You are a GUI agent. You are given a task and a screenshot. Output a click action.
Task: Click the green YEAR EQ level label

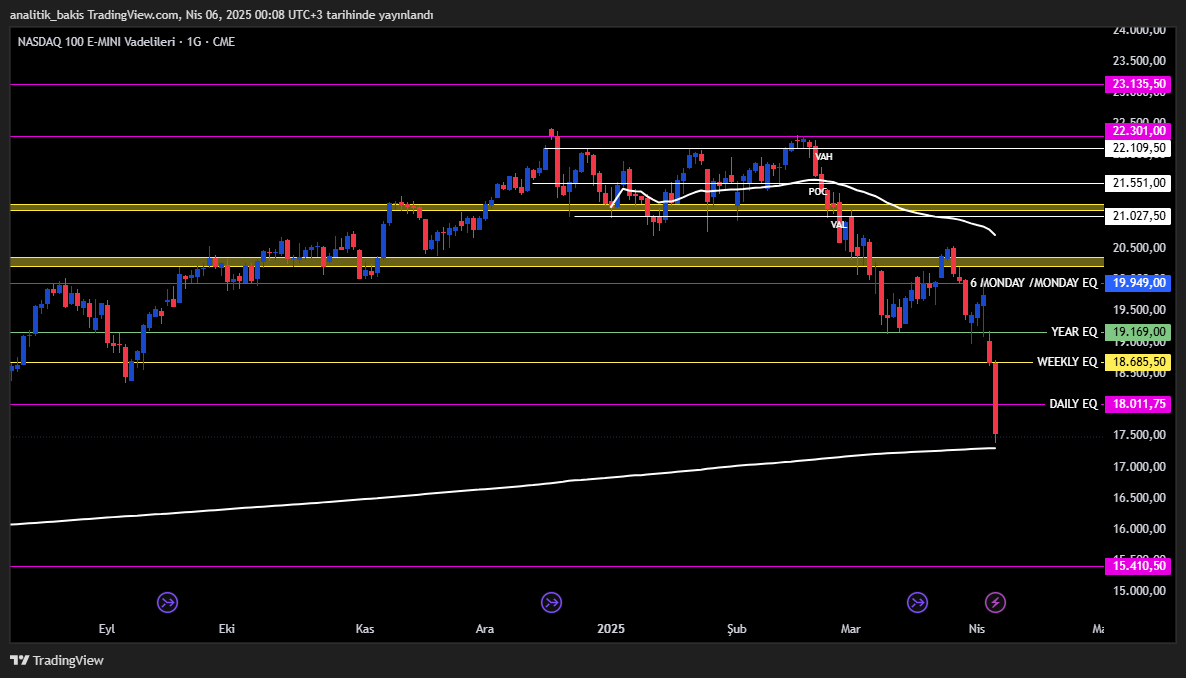(1138, 331)
